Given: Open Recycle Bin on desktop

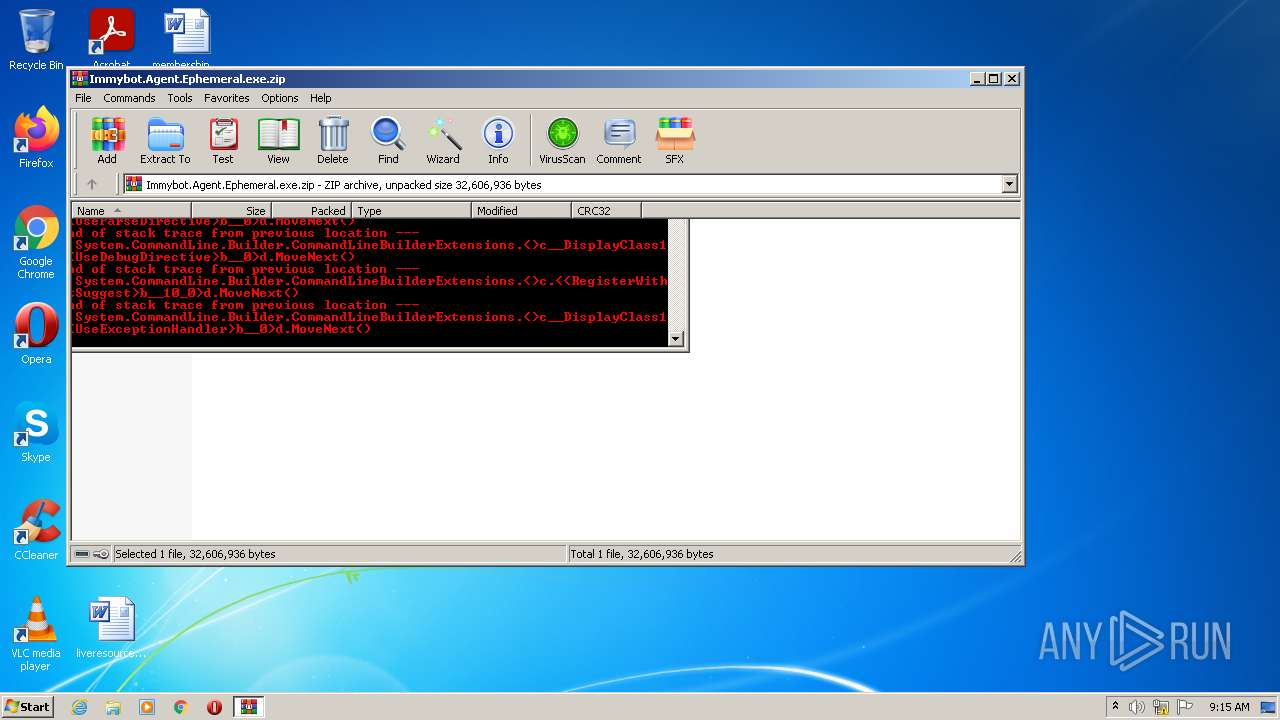Looking at the screenshot, I should (x=36, y=40).
